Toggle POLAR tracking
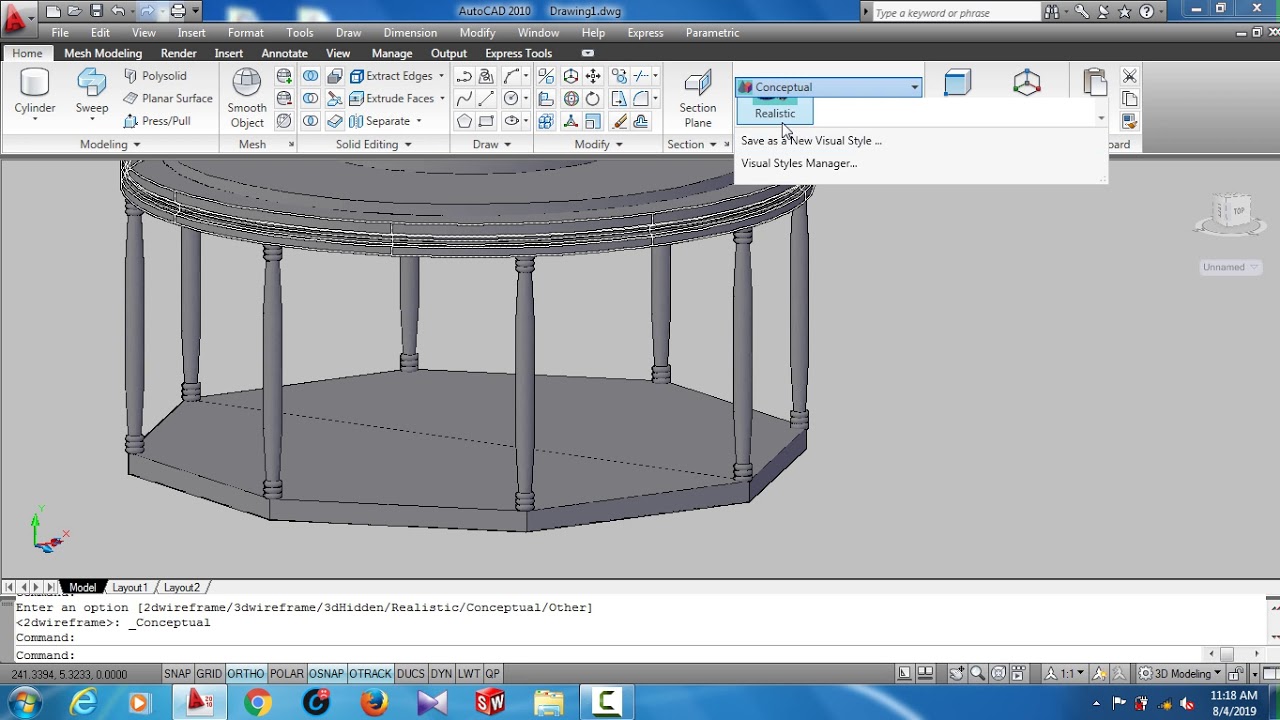The width and height of the screenshot is (1280, 720). pyautogui.click(x=287, y=674)
